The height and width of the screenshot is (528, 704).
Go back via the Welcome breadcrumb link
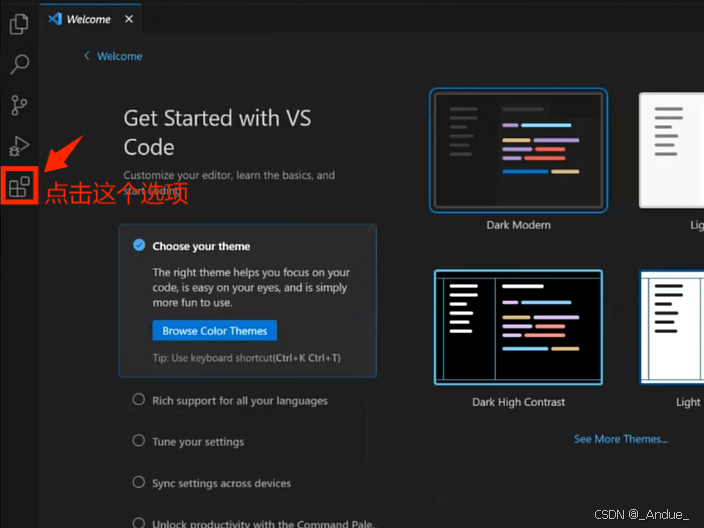coord(119,56)
